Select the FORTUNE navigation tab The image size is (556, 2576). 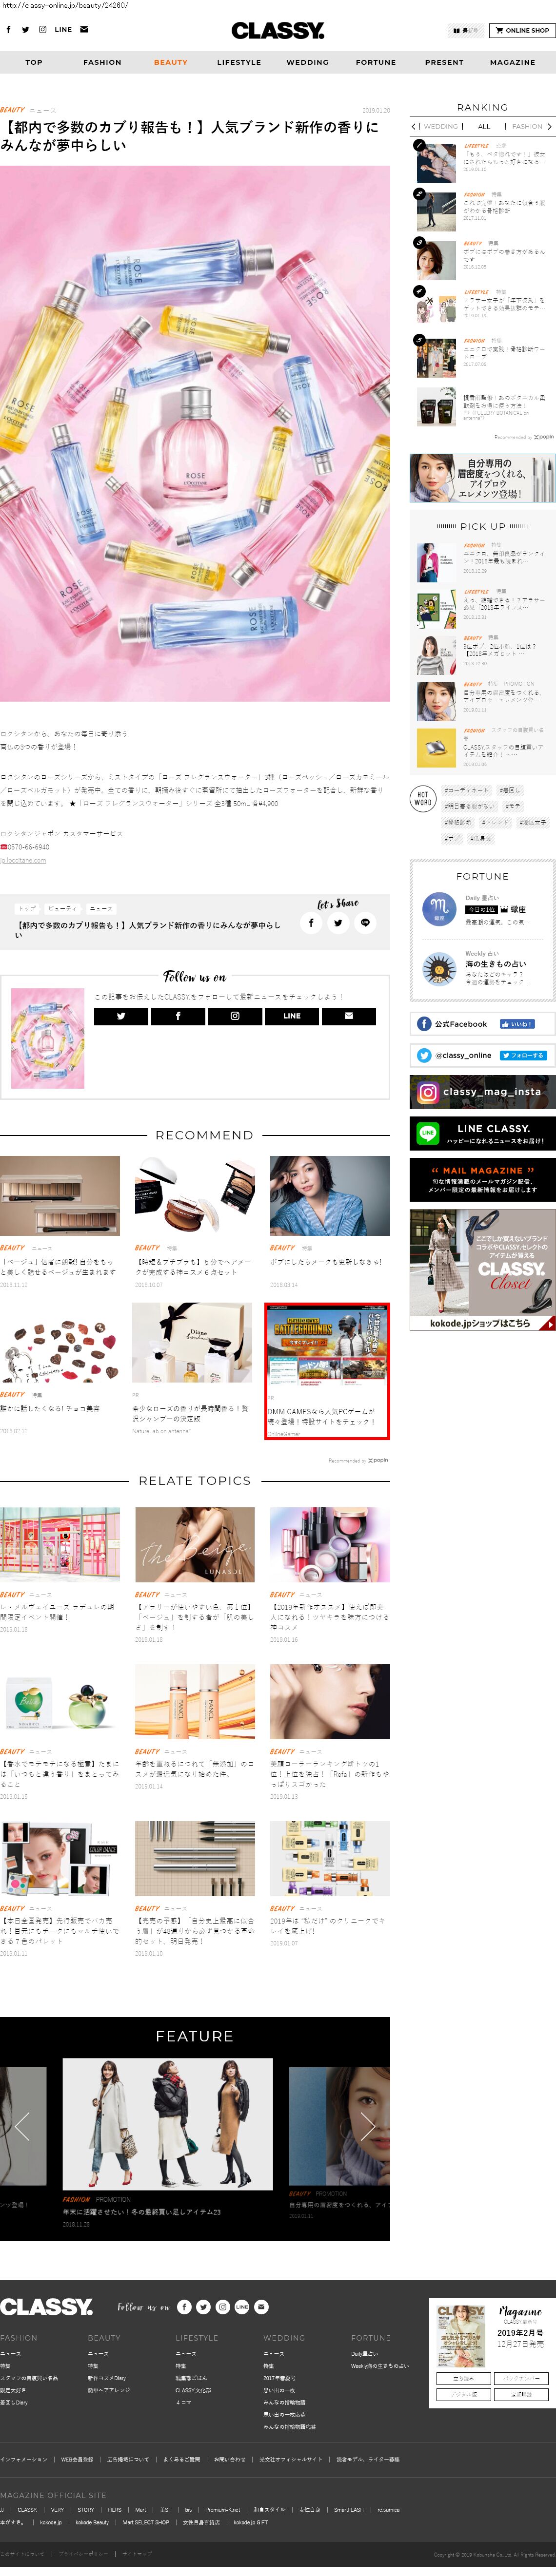coord(376,62)
